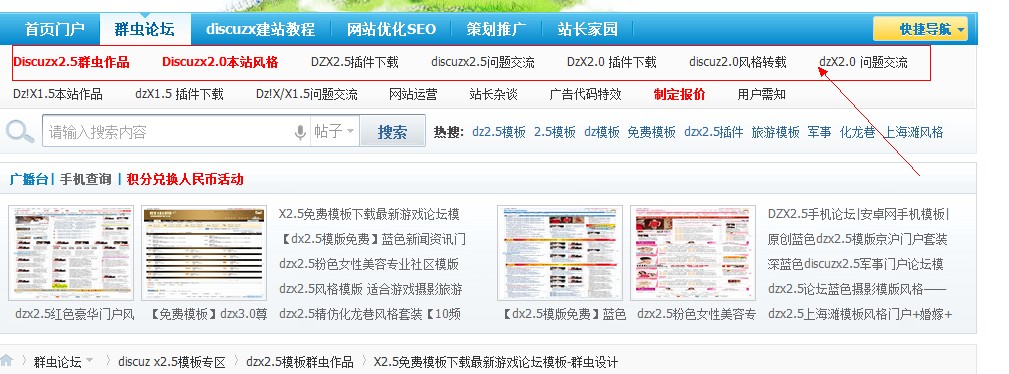Go to dzx2.5模板群虫作品 breadcrumb
The height and width of the screenshot is (374, 1009).
[x=300, y=361]
